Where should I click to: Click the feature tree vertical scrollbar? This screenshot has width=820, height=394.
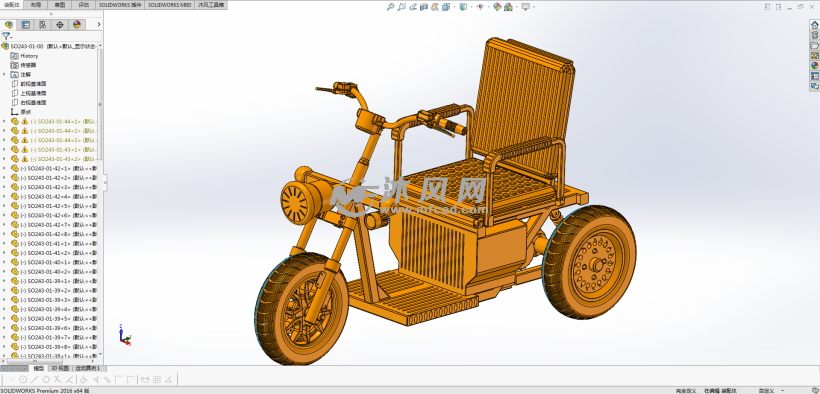(x=100, y=105)
